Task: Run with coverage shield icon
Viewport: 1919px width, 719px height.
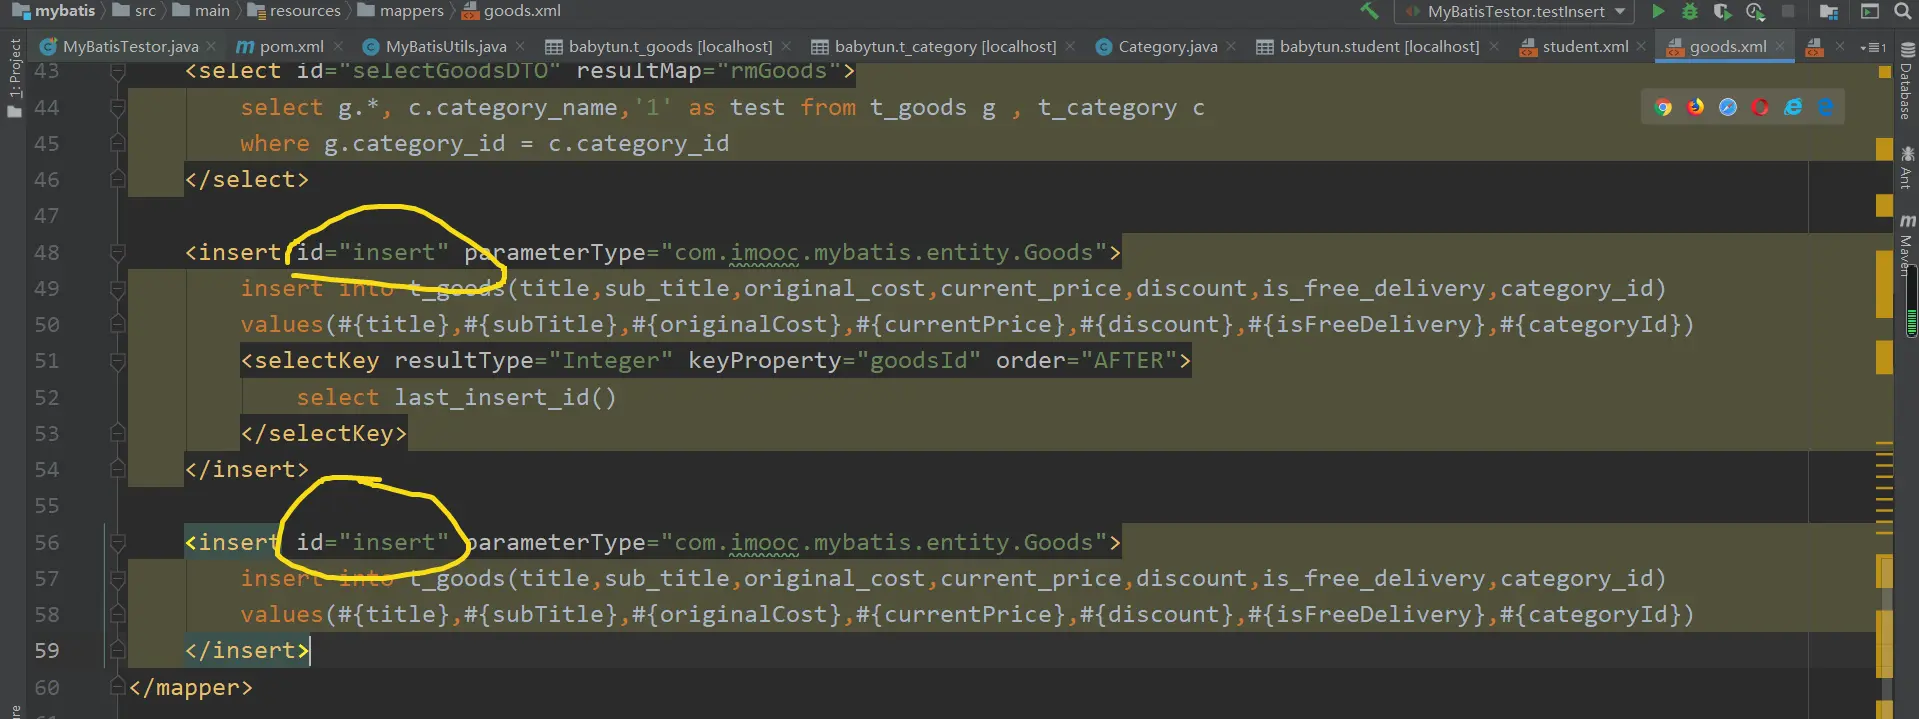Action: 1722,12
